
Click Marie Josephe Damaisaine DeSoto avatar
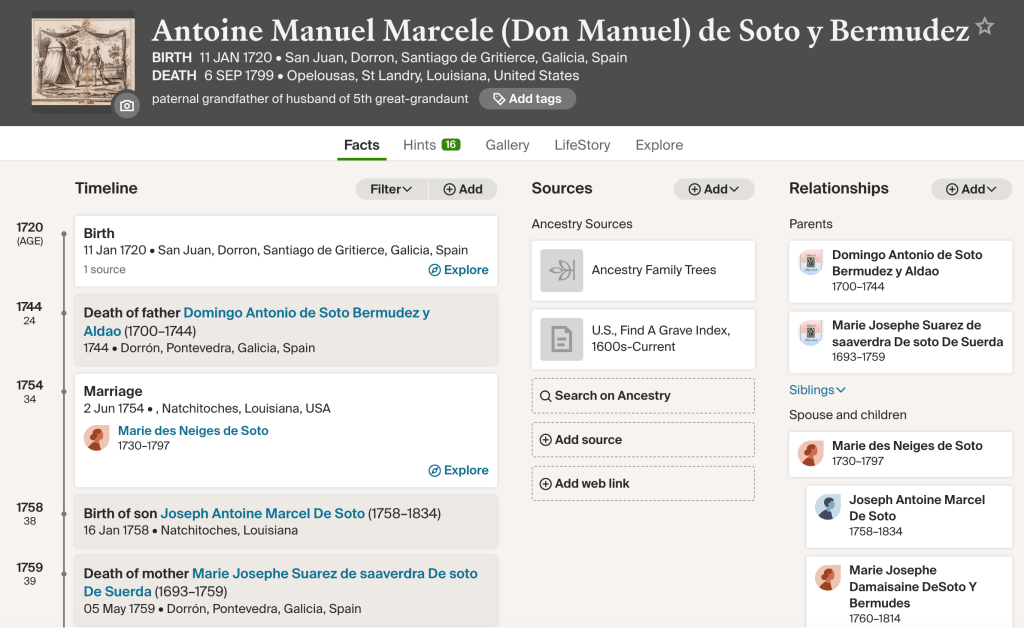pos(827,578)
